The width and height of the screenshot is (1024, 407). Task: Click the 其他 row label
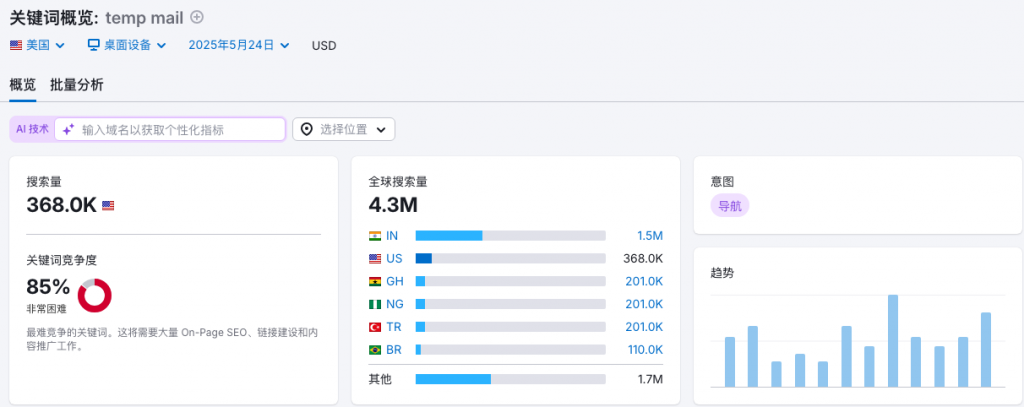[x=380, y=379]
